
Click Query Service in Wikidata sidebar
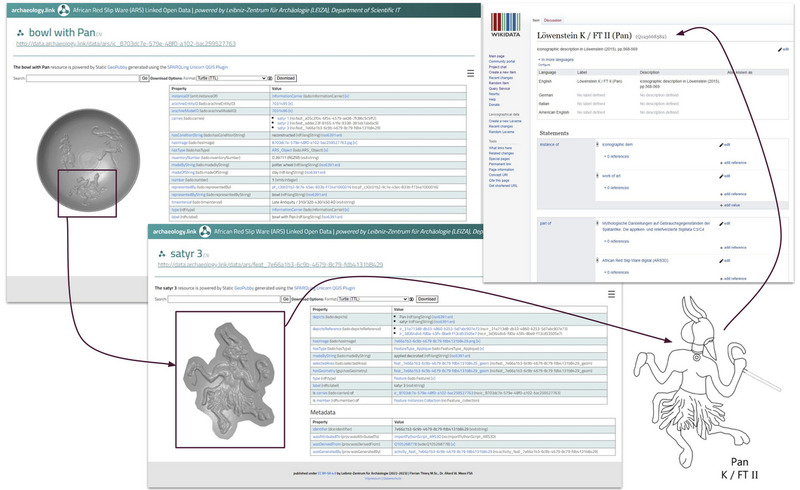[499, 87]
